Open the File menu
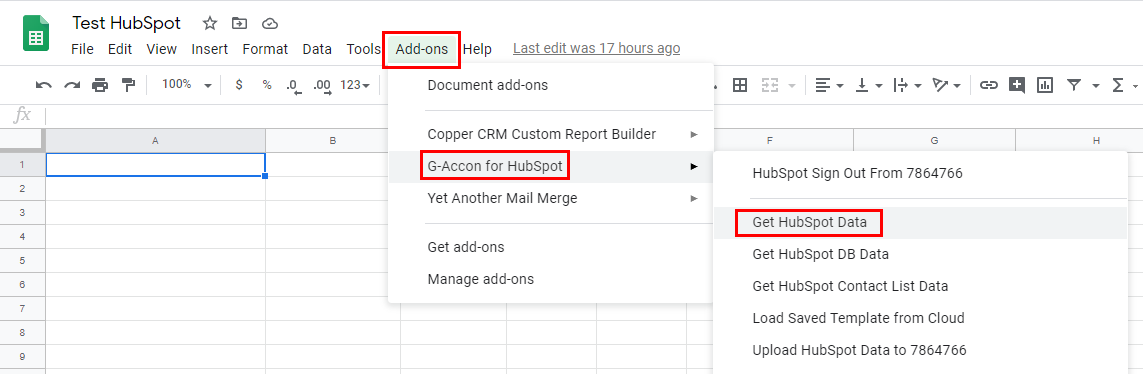The width and height of the screenshot is (1143, 374). (82, 49)
